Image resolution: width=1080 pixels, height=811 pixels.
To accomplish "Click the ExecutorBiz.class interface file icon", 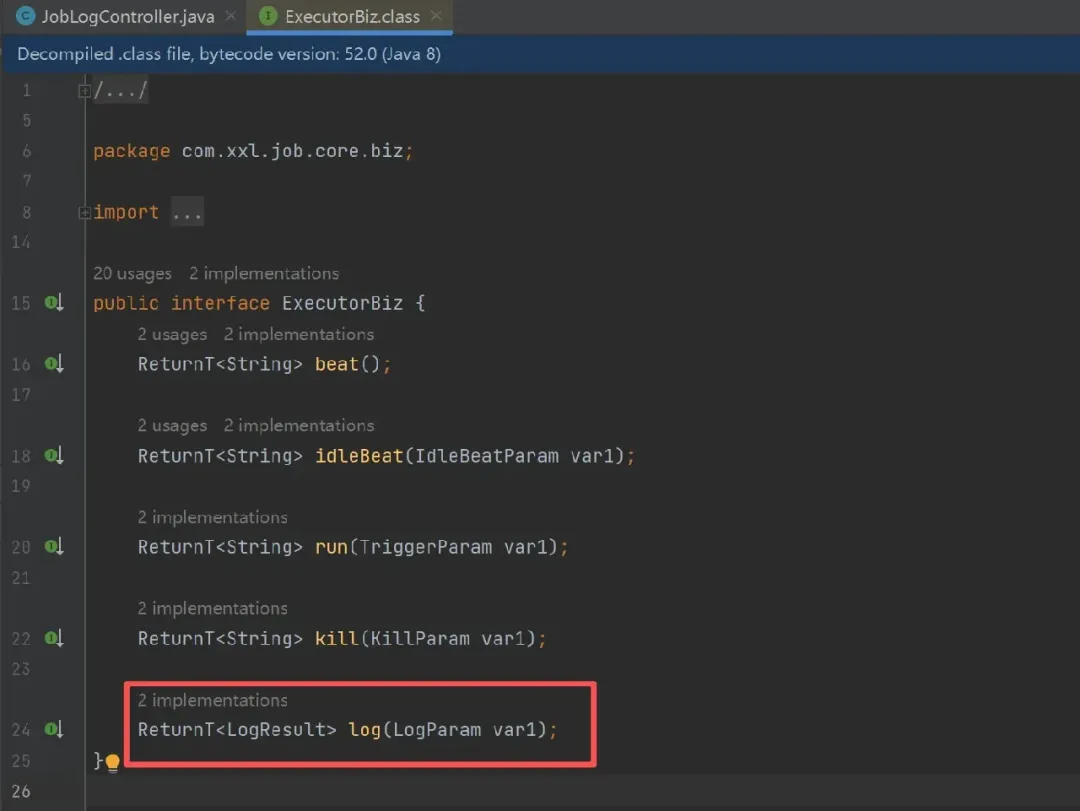I will (268, 17).
